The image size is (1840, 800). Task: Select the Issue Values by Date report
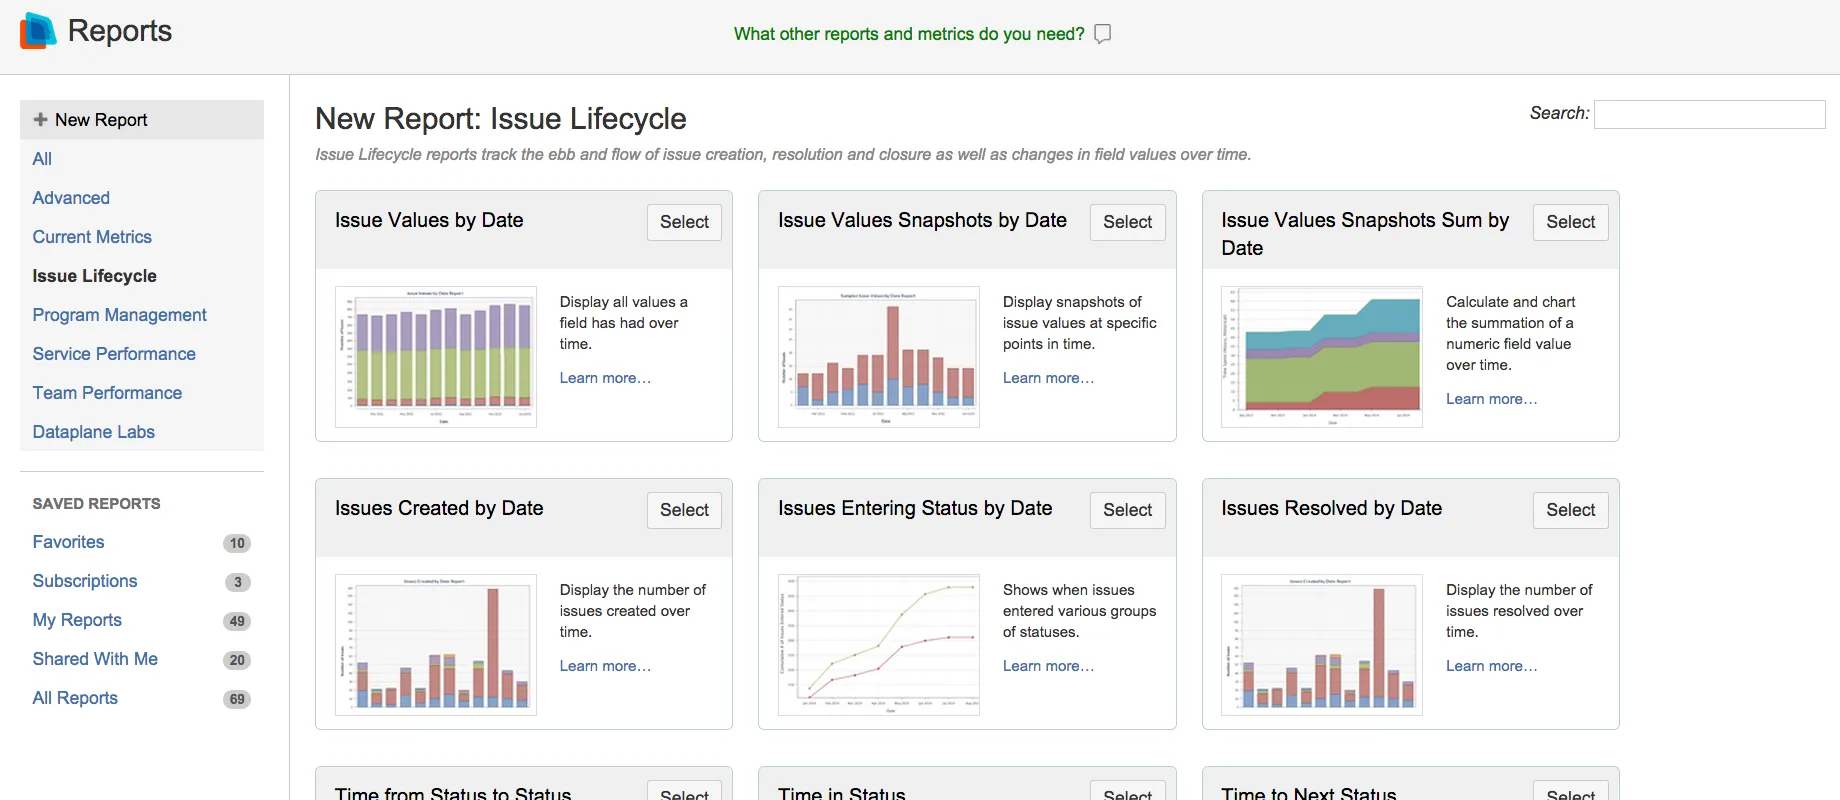[x=684, y=222]
